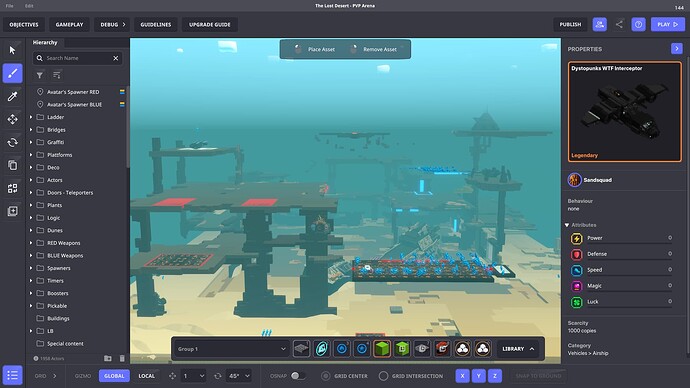The height and width of the screenshot is (388, 690).
Task: Toggle the Z axis button
Action: [495, 376]
